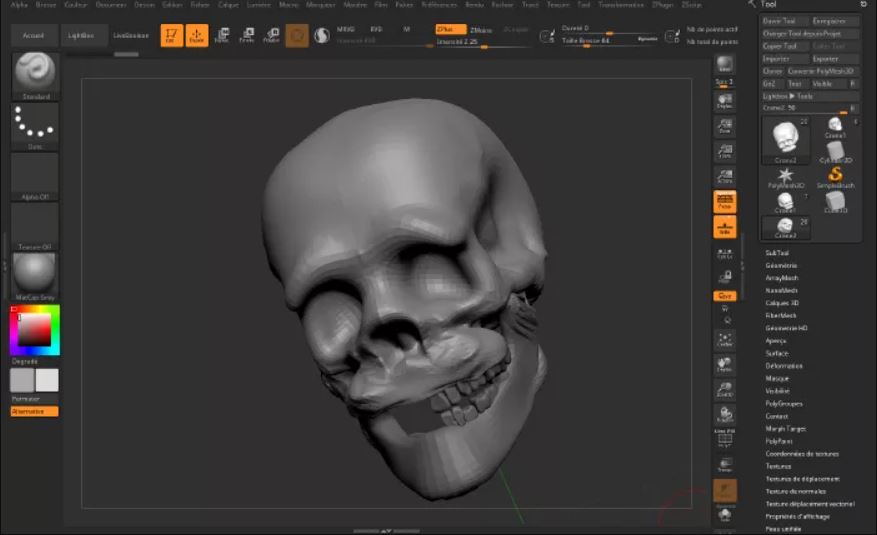Open the Couleur menu

[x=76, y=4]
